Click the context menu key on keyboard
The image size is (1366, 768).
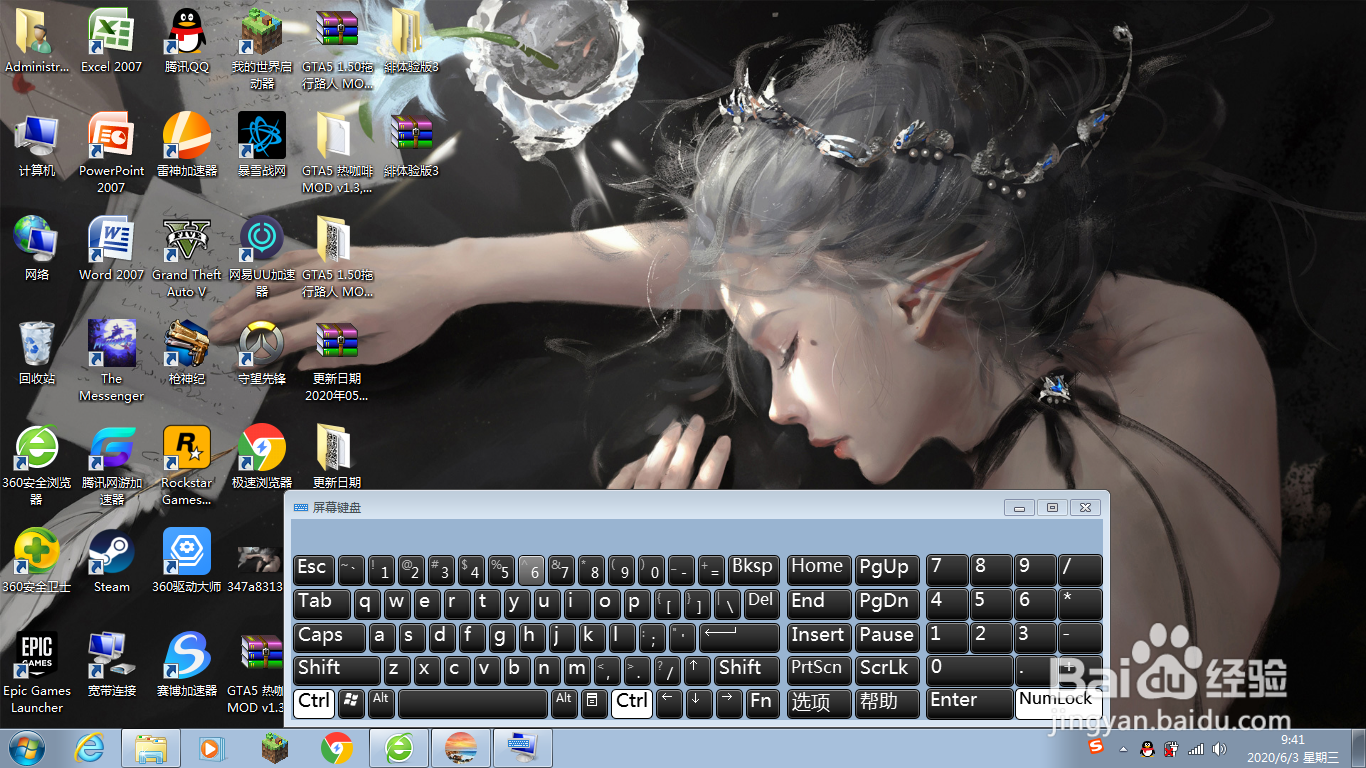(x=594, y=702)
